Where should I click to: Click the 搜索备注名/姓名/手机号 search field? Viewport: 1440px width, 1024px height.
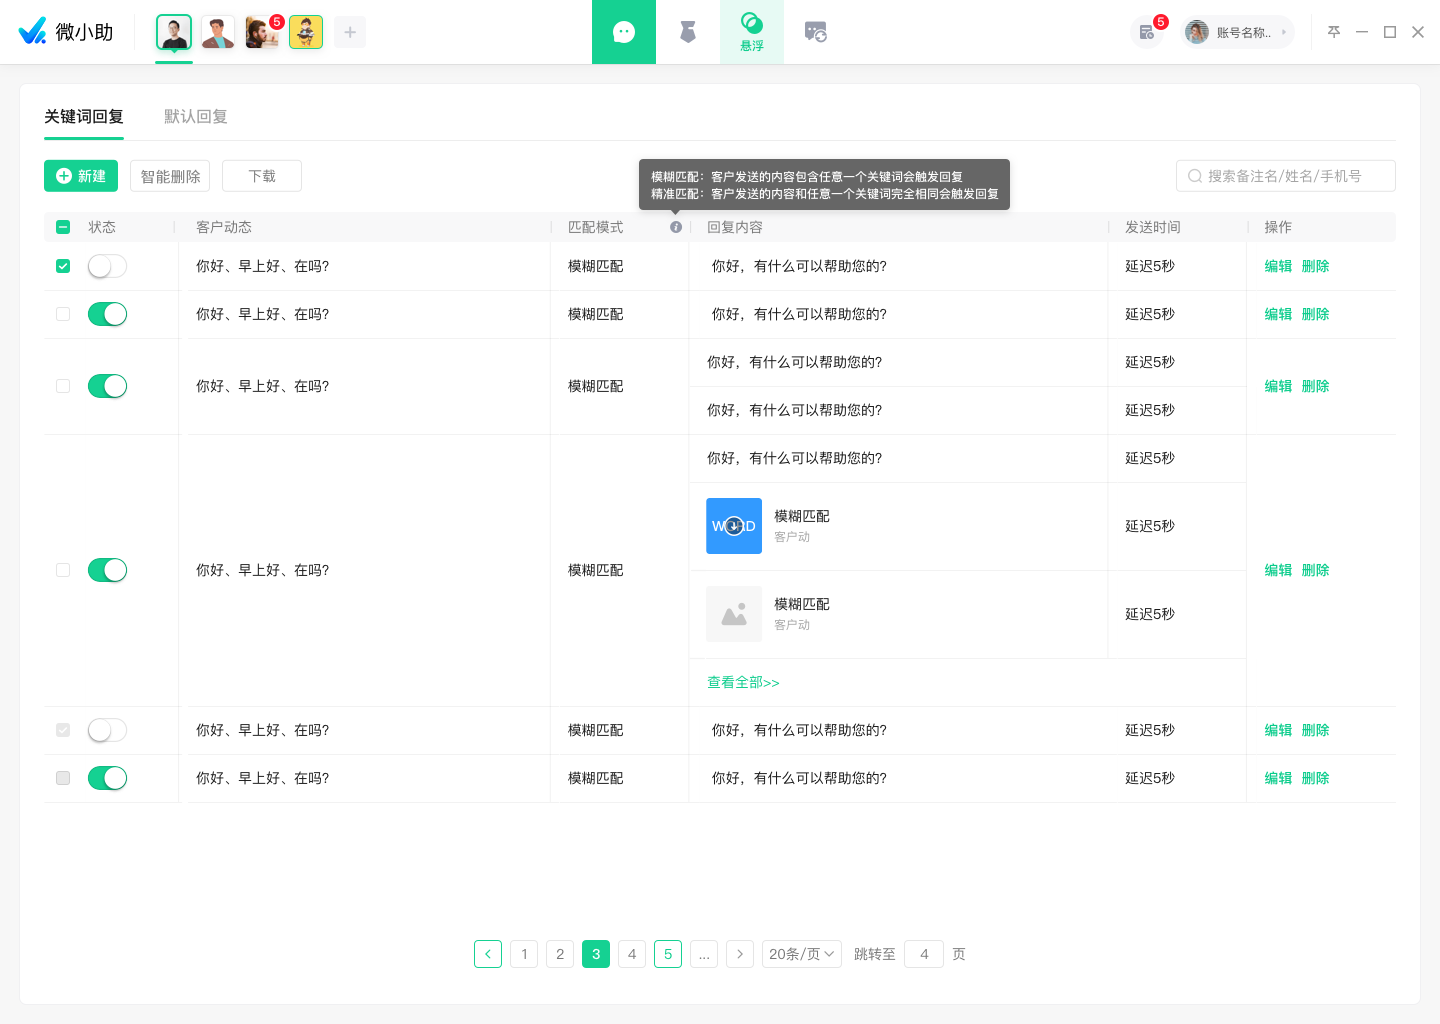point(1286,176)
